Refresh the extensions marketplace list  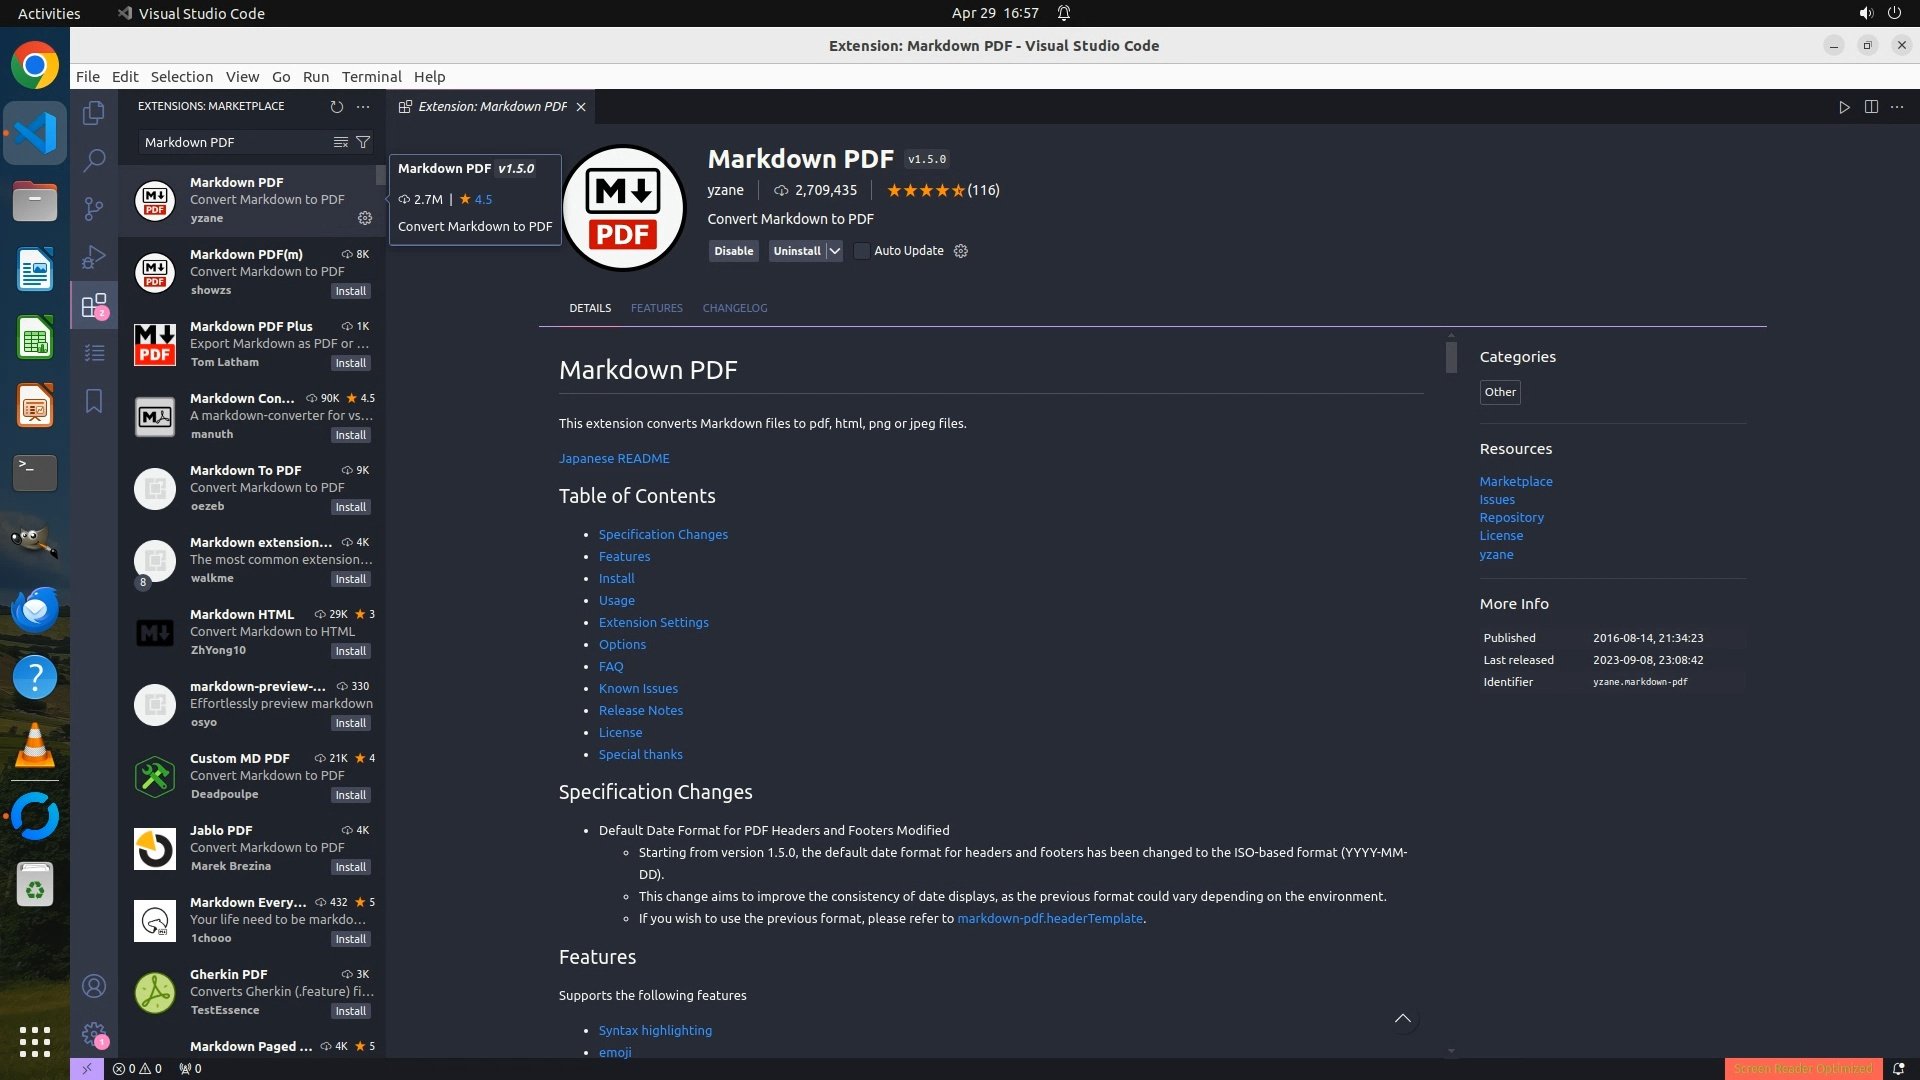coord(337,106)
